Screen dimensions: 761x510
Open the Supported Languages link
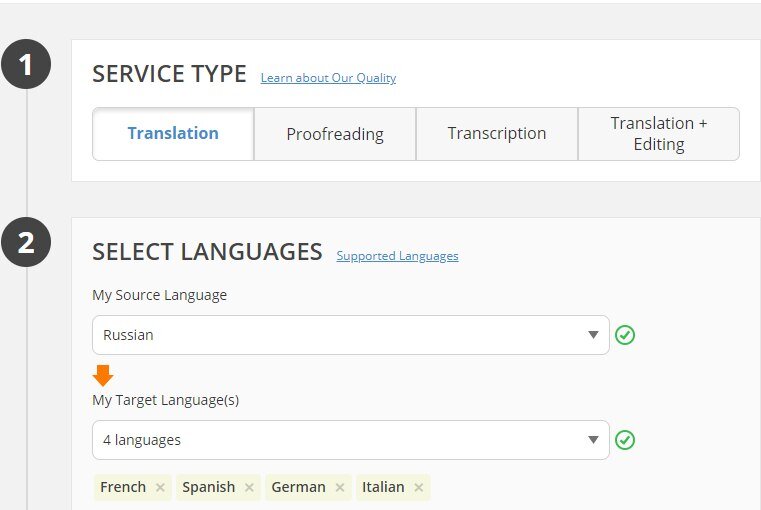[397, 256]
